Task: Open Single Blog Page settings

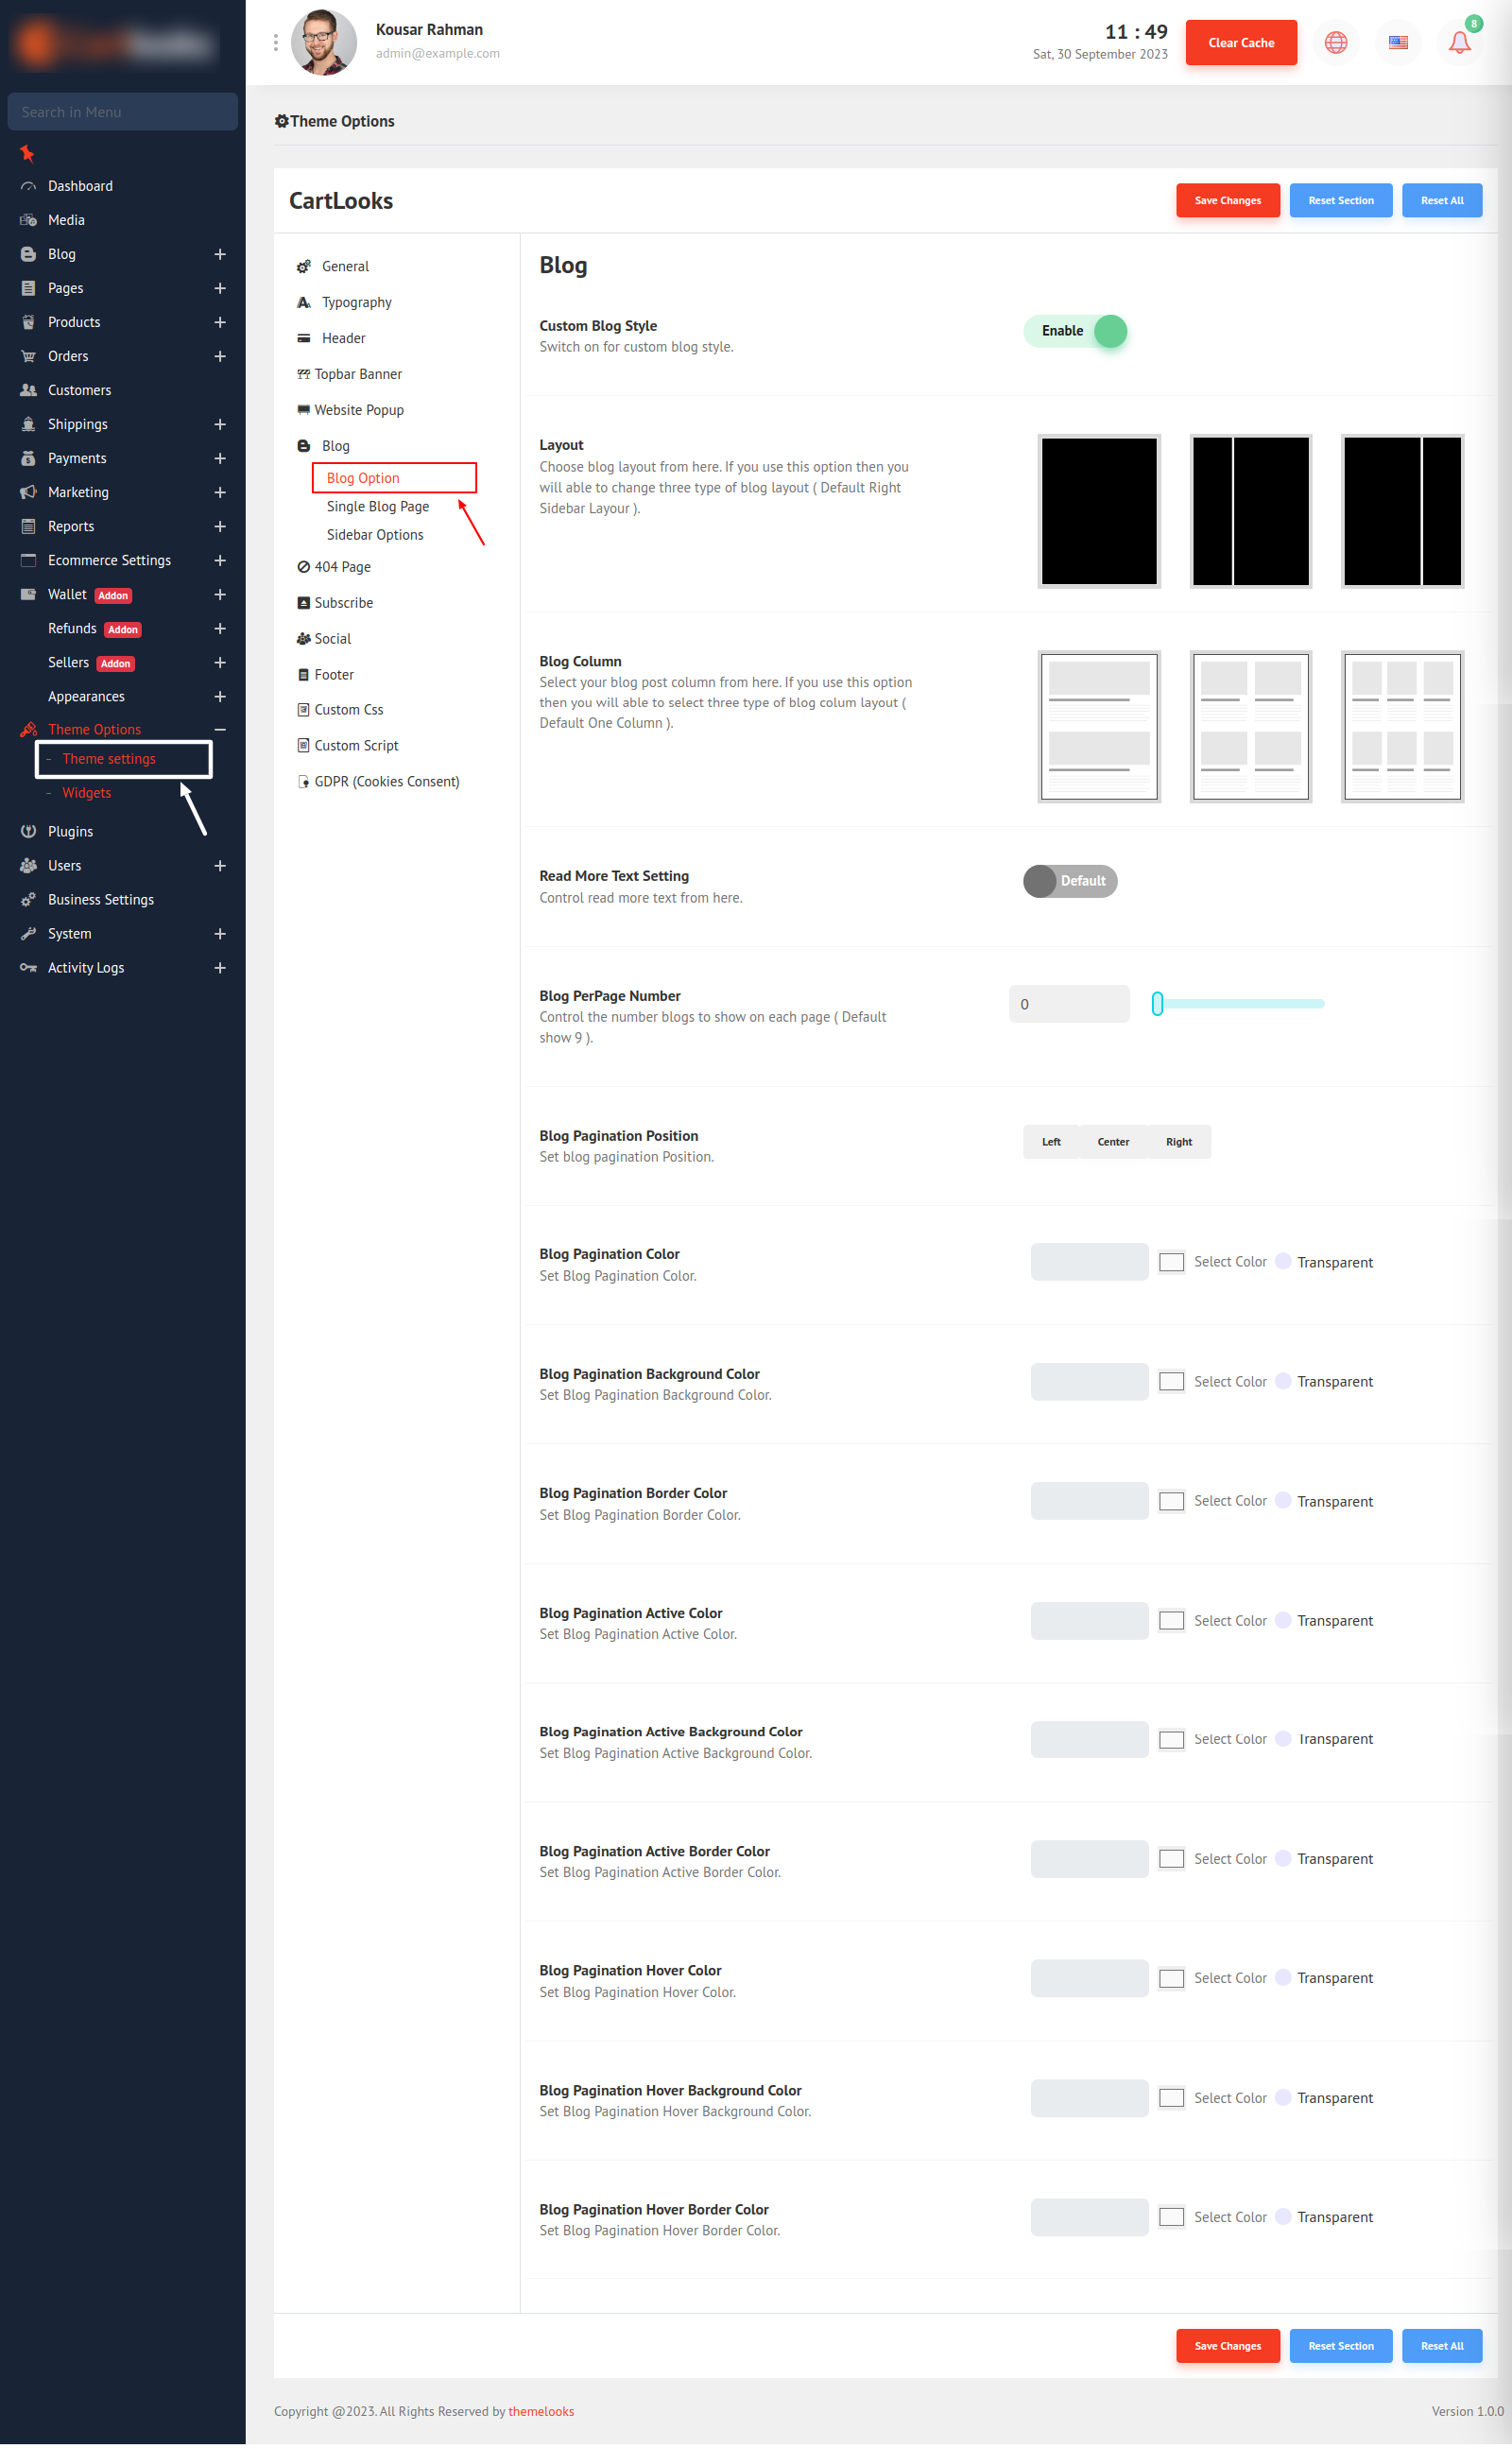Action: coord(377,507)
